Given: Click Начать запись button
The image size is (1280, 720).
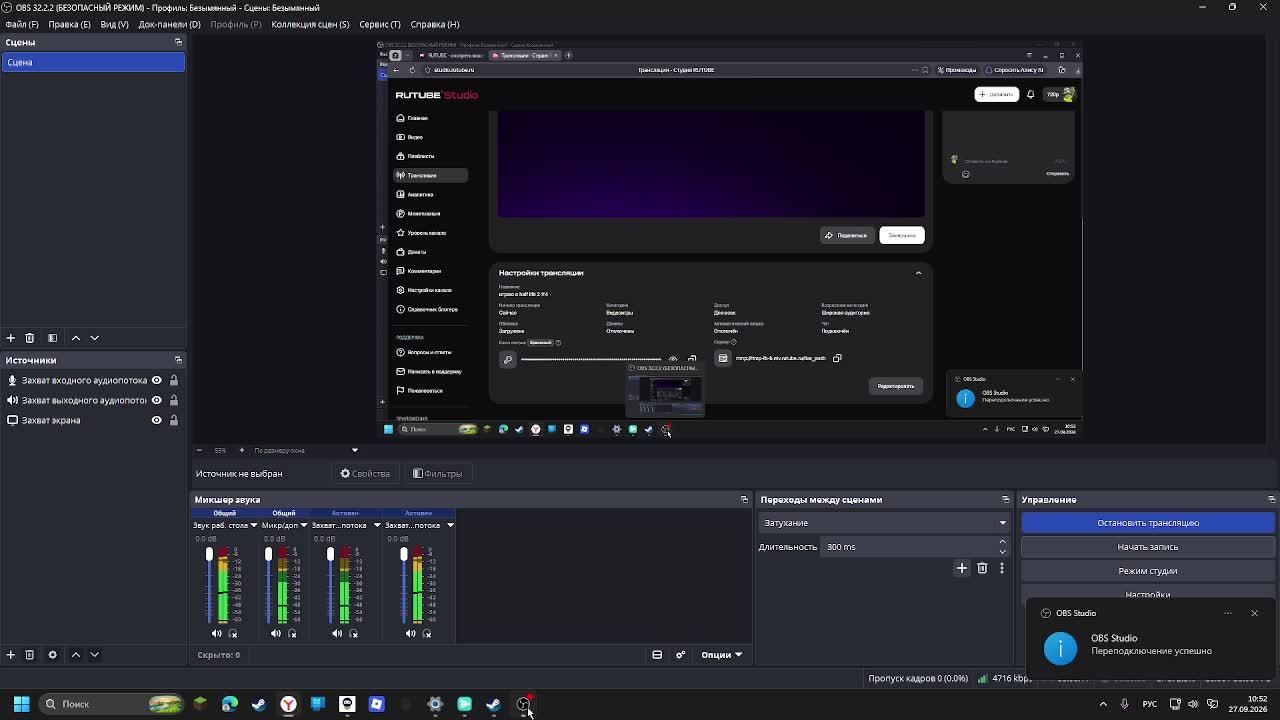Looking at the screenshot, I should pos(1148,547).
